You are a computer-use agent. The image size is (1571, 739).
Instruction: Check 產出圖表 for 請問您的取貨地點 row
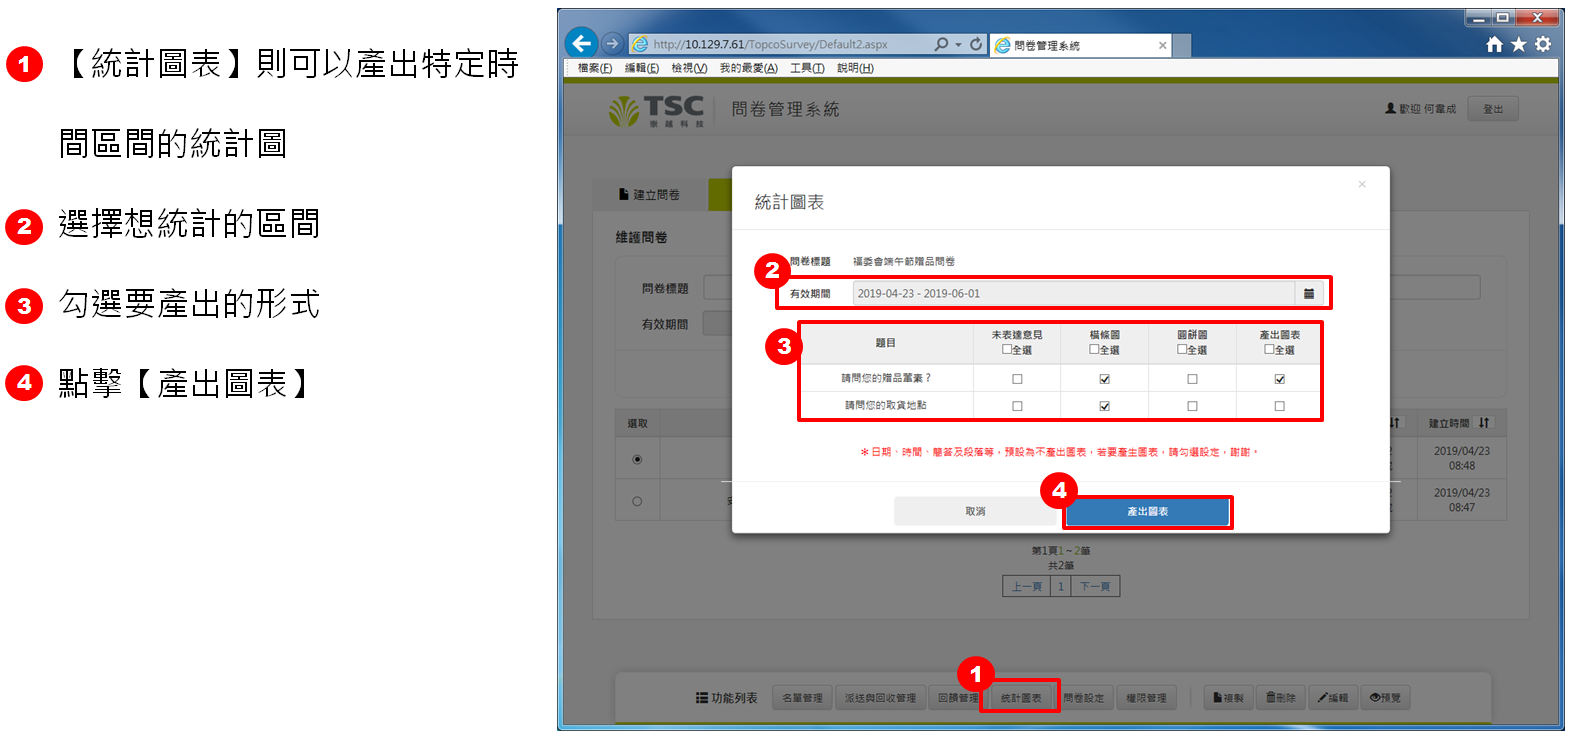pos(1279,406)
